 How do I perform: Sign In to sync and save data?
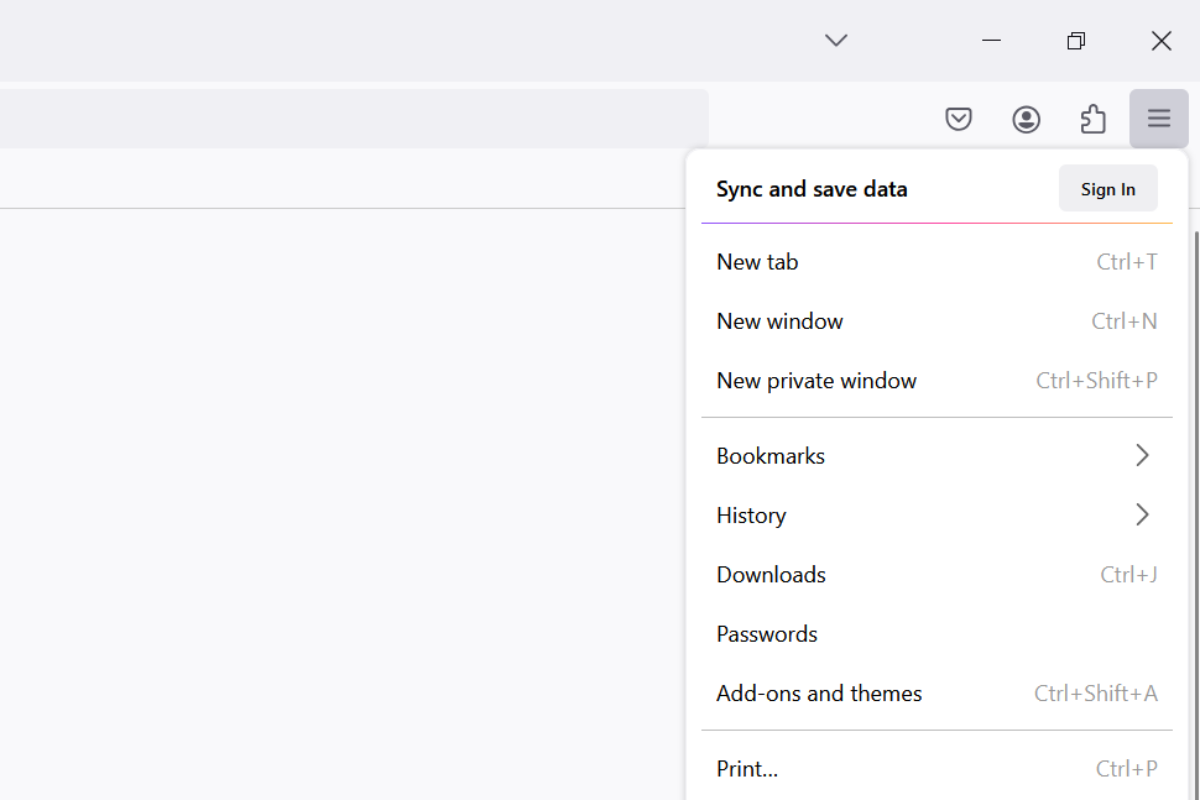point(1107,188)
